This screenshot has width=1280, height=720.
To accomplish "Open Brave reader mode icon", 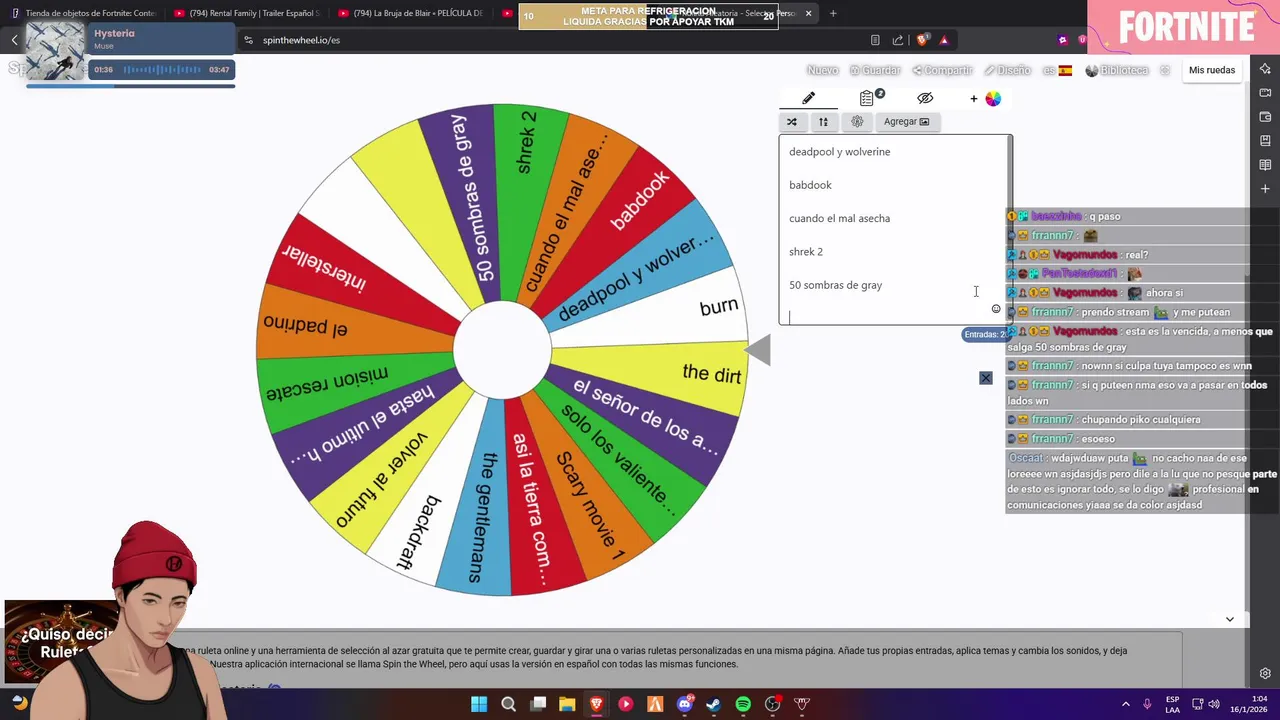I will (875, 40).
